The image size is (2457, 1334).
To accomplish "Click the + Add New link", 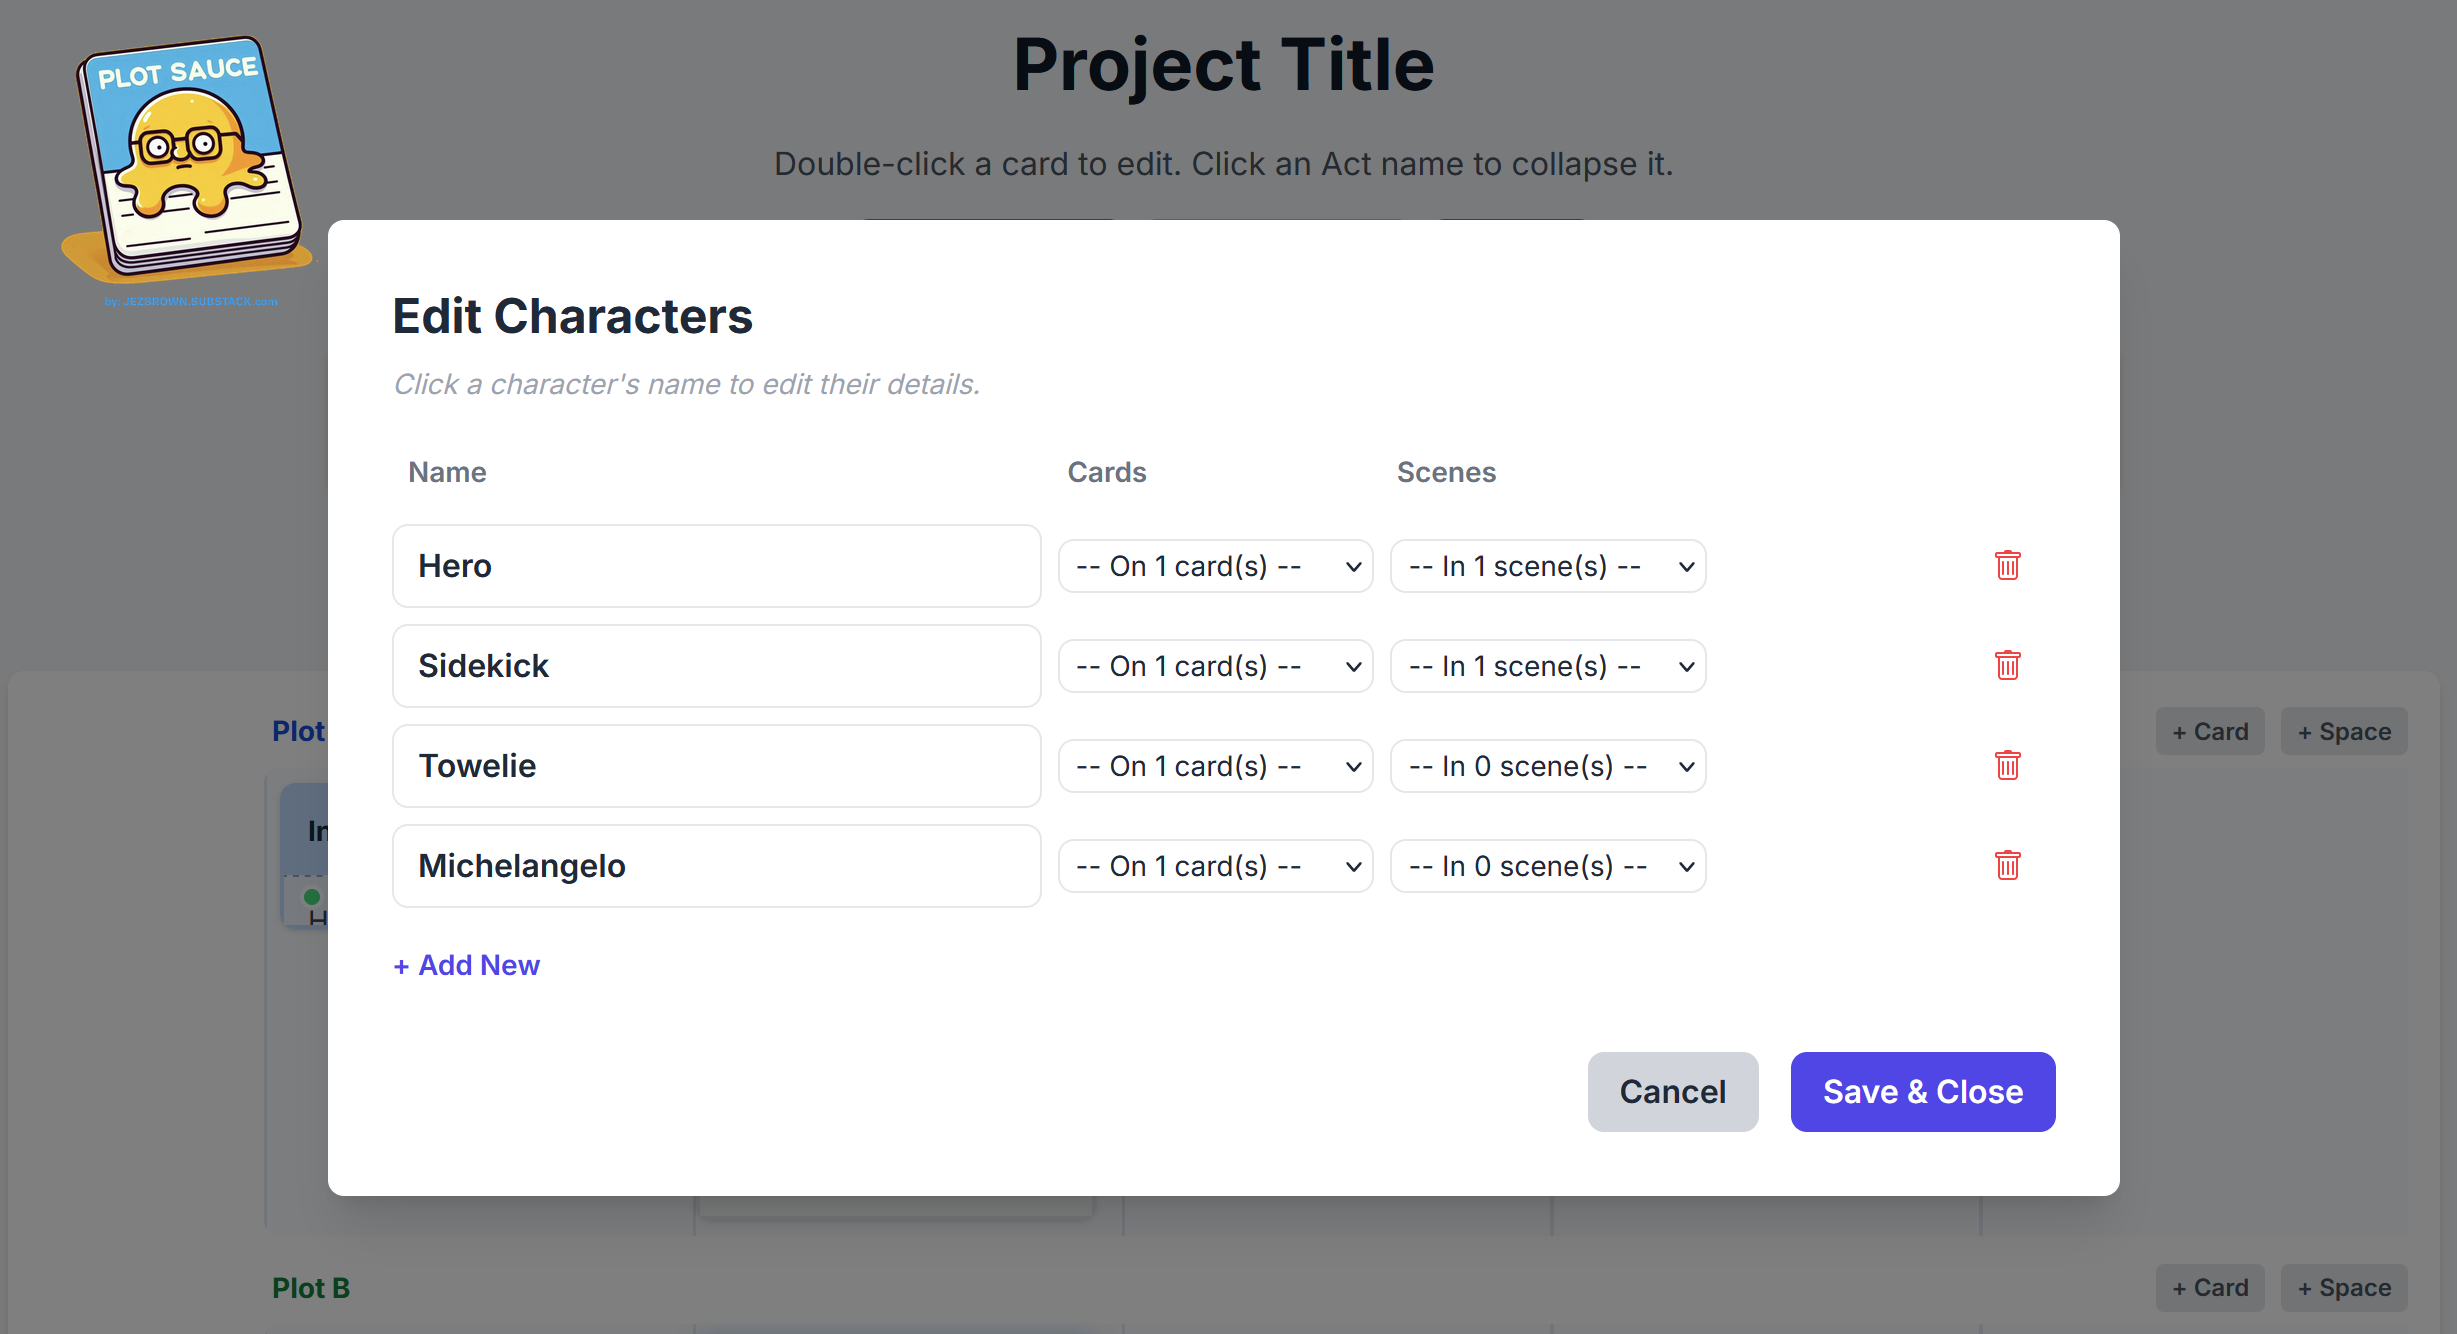I will [x=467, y=965].
